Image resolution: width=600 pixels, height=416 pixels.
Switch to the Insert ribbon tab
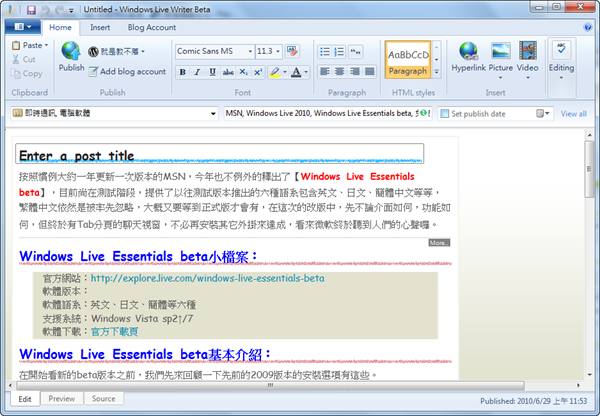pos(100,28)
